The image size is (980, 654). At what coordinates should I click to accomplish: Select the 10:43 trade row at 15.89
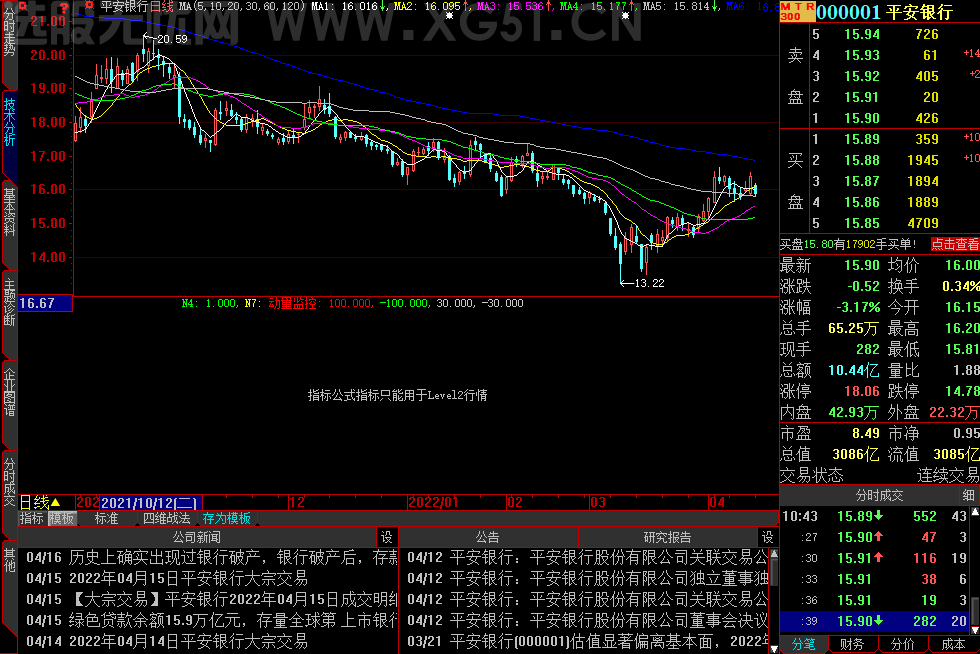click(875, 516)
